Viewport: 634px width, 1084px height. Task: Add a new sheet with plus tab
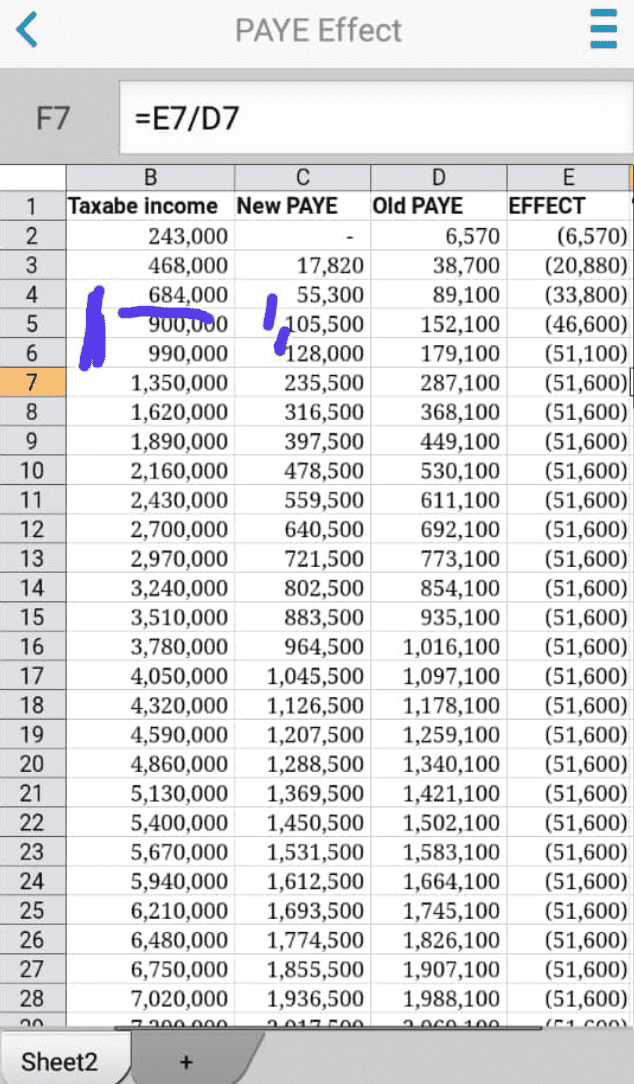tap(187, 1061)
